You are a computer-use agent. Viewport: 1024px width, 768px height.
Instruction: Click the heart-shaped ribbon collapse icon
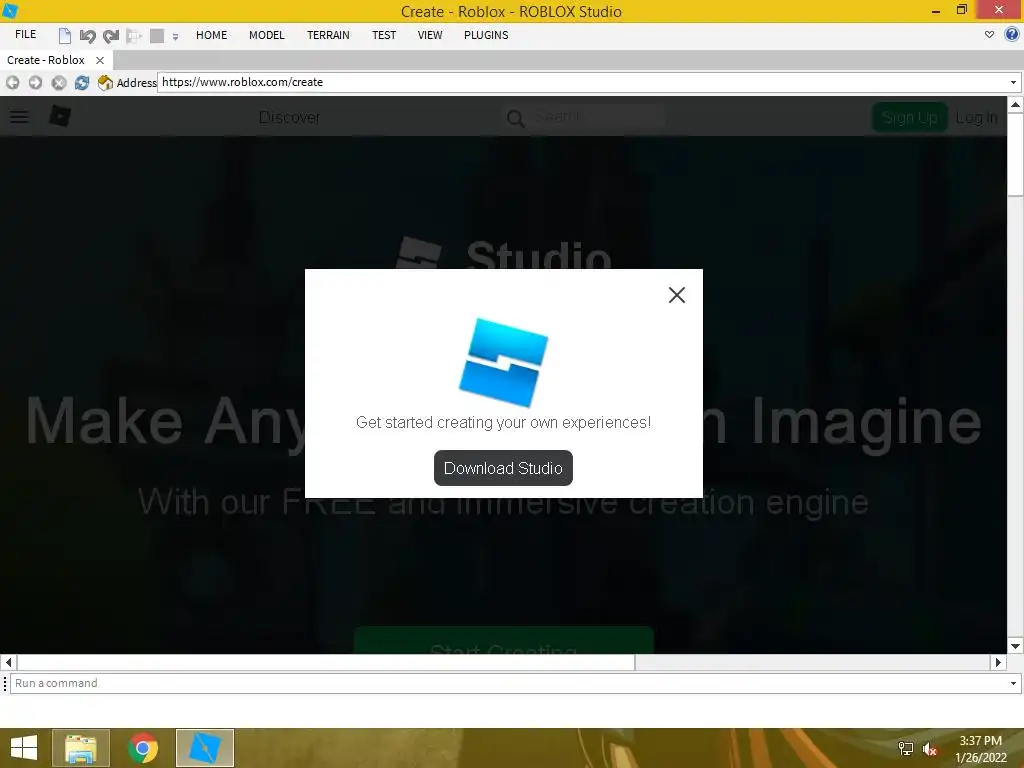point(989,35)
